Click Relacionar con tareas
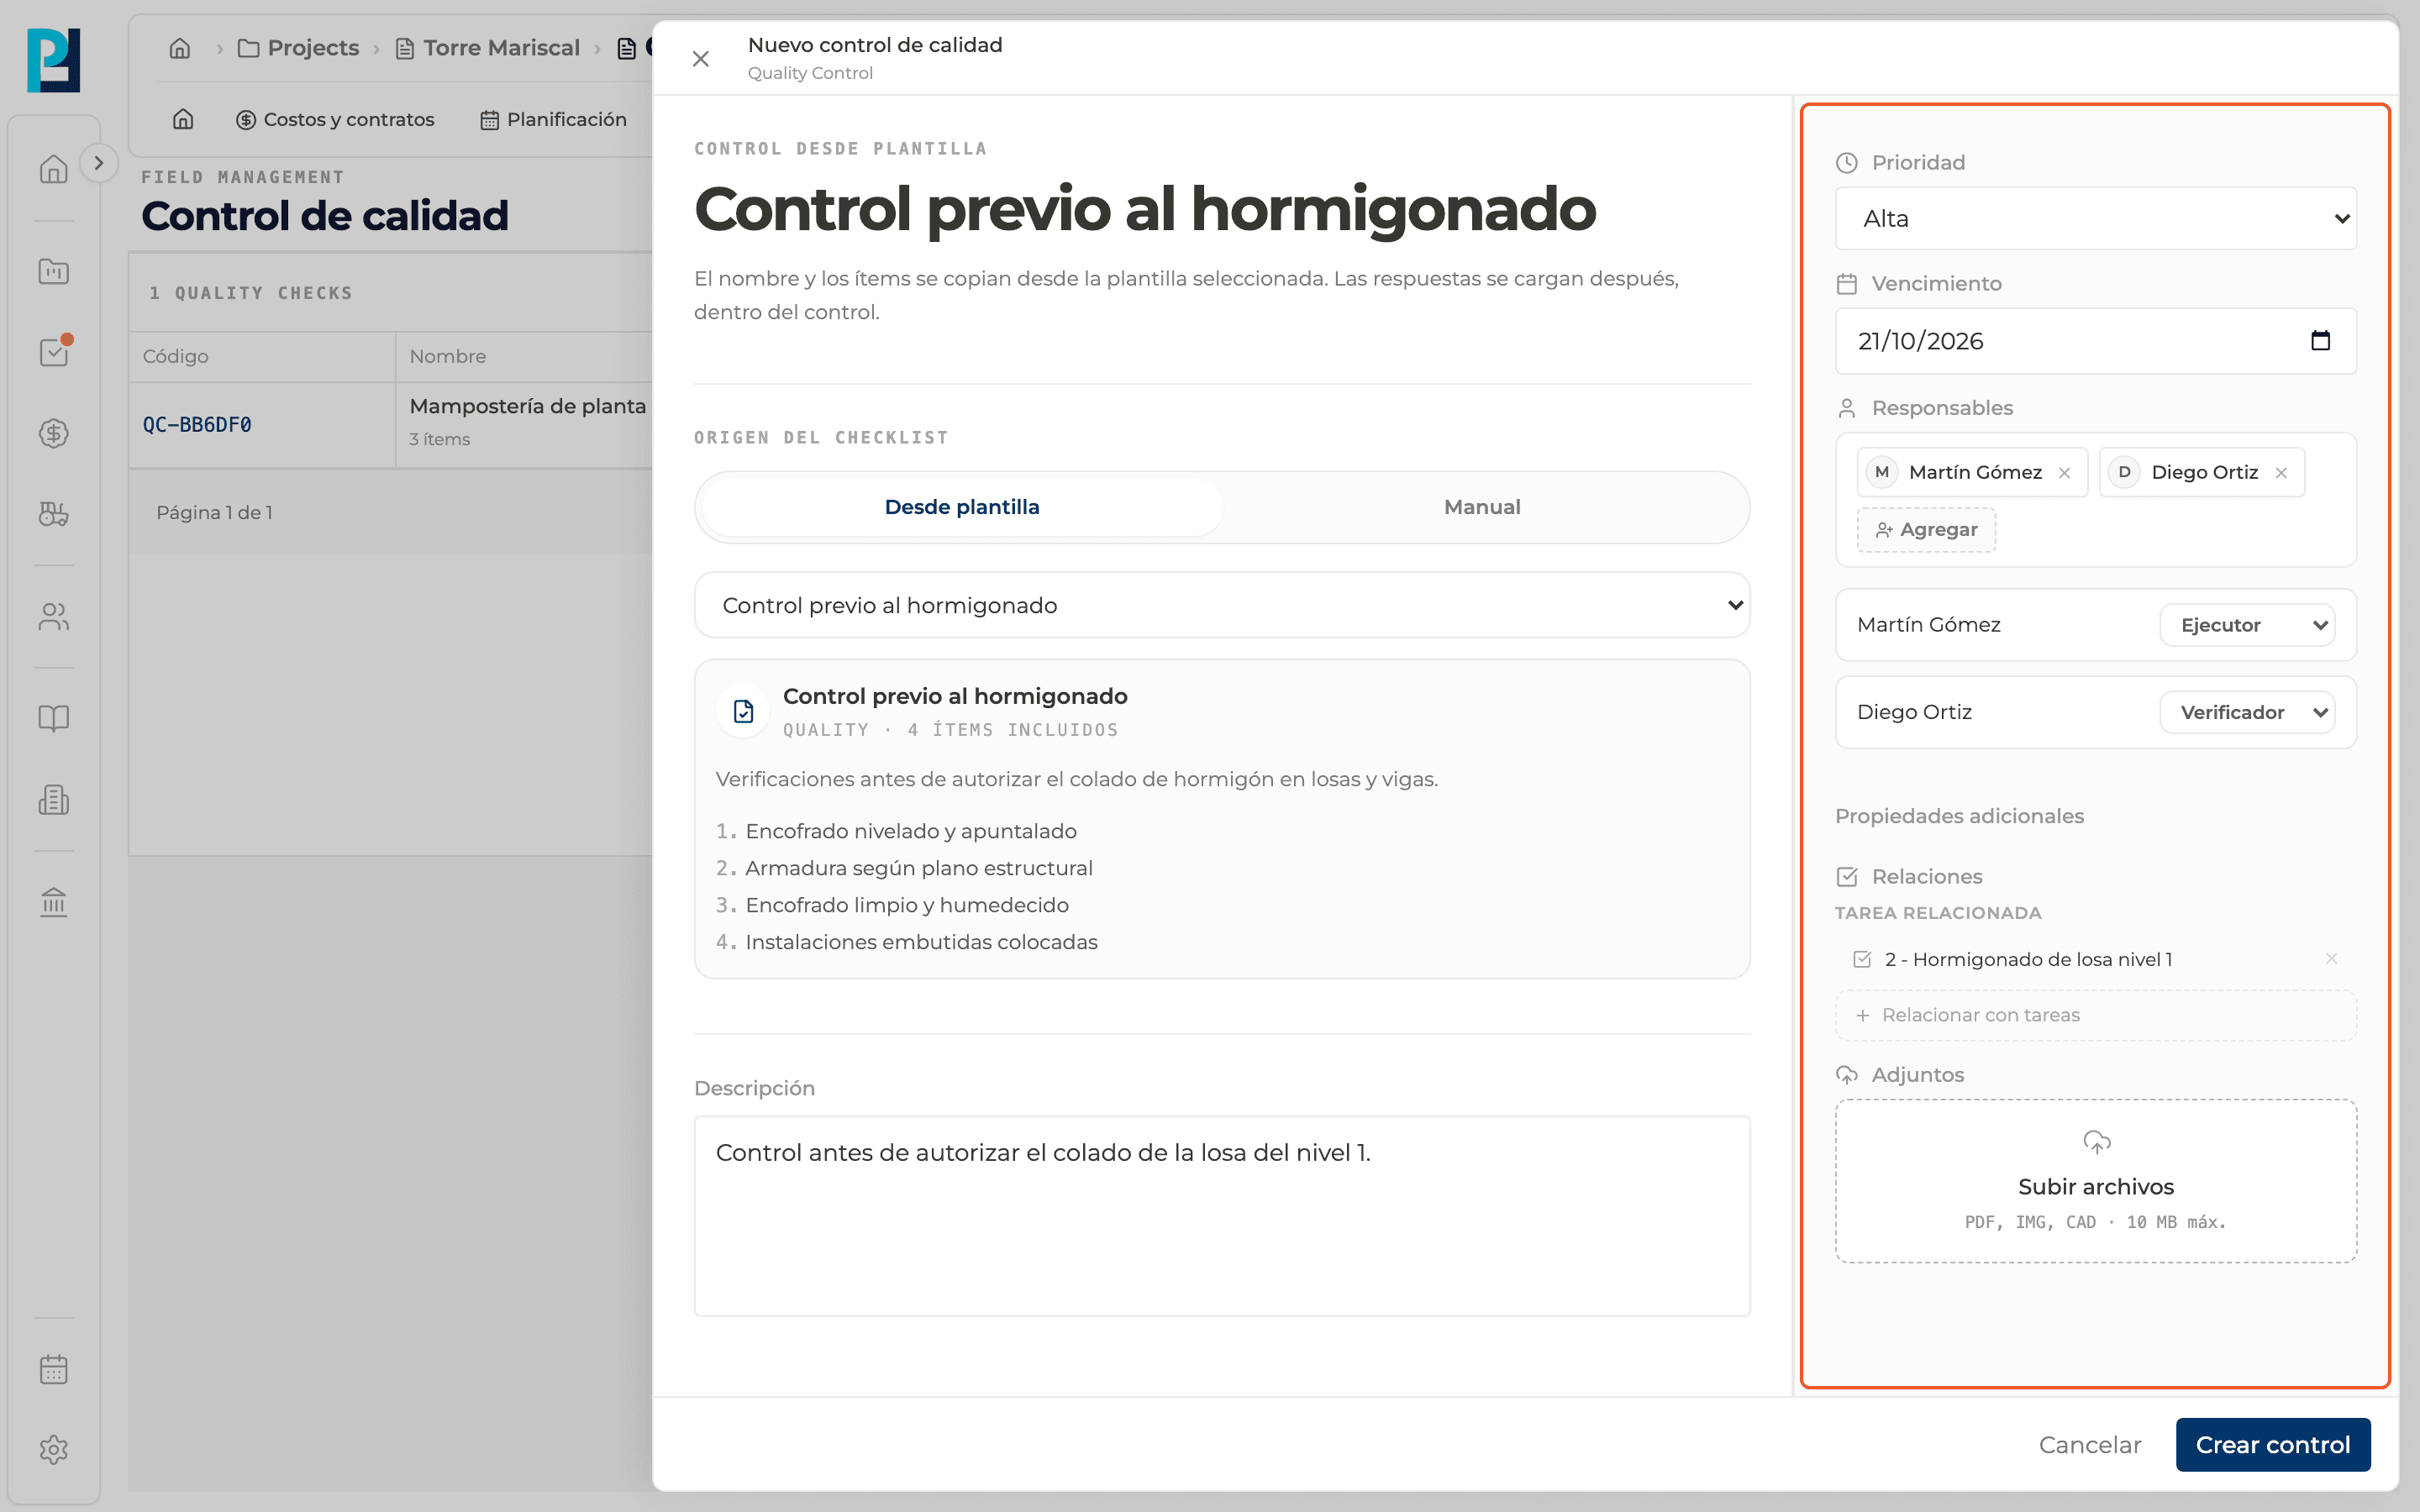 tap(2096, 1015)
